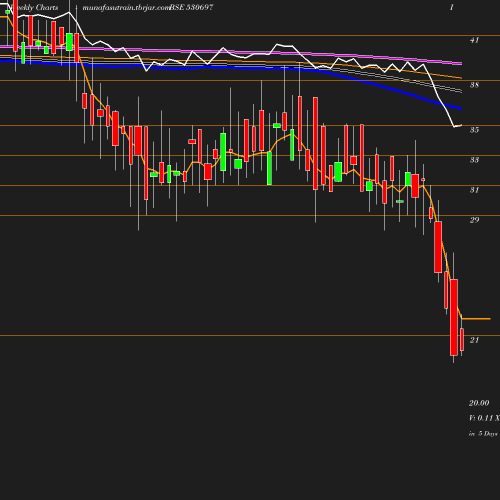Click the price axis label 31

(474, 190)
